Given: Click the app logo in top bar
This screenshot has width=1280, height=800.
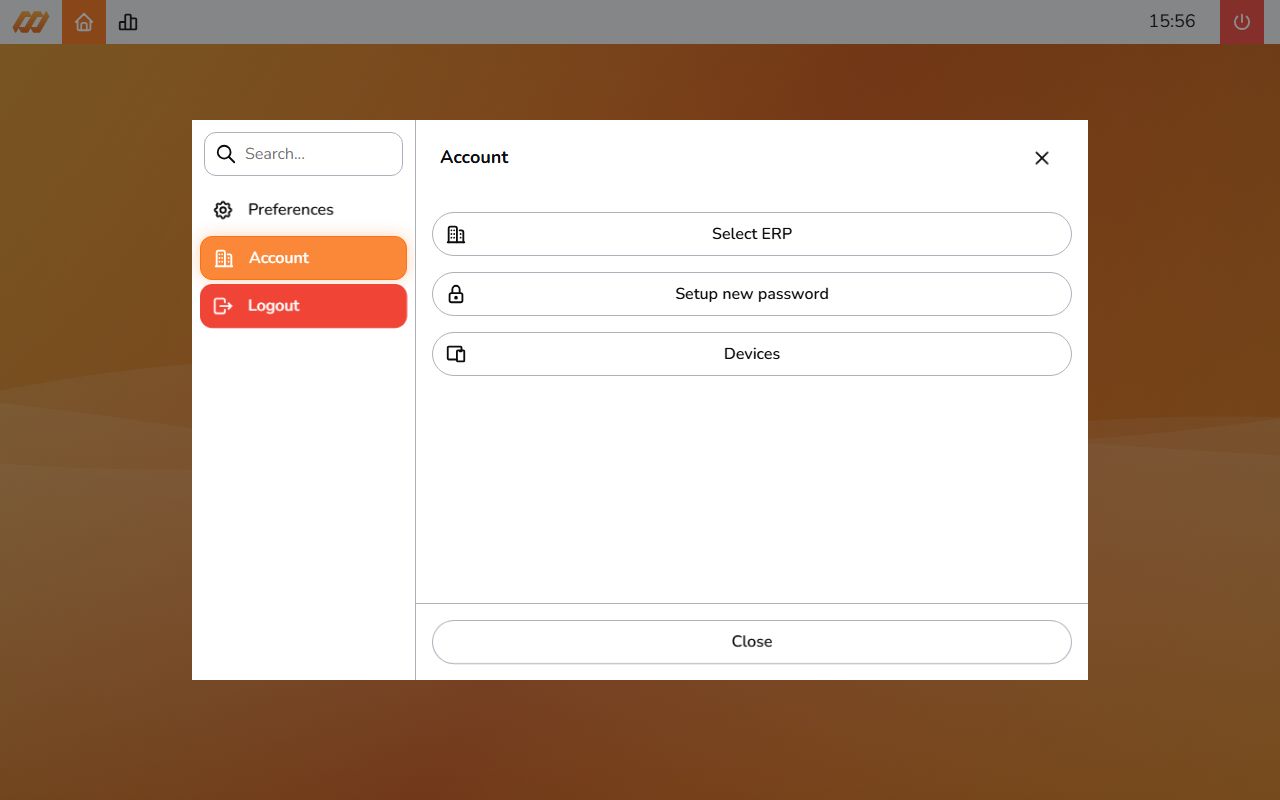Looking at the screenshot, I should 30,22.
